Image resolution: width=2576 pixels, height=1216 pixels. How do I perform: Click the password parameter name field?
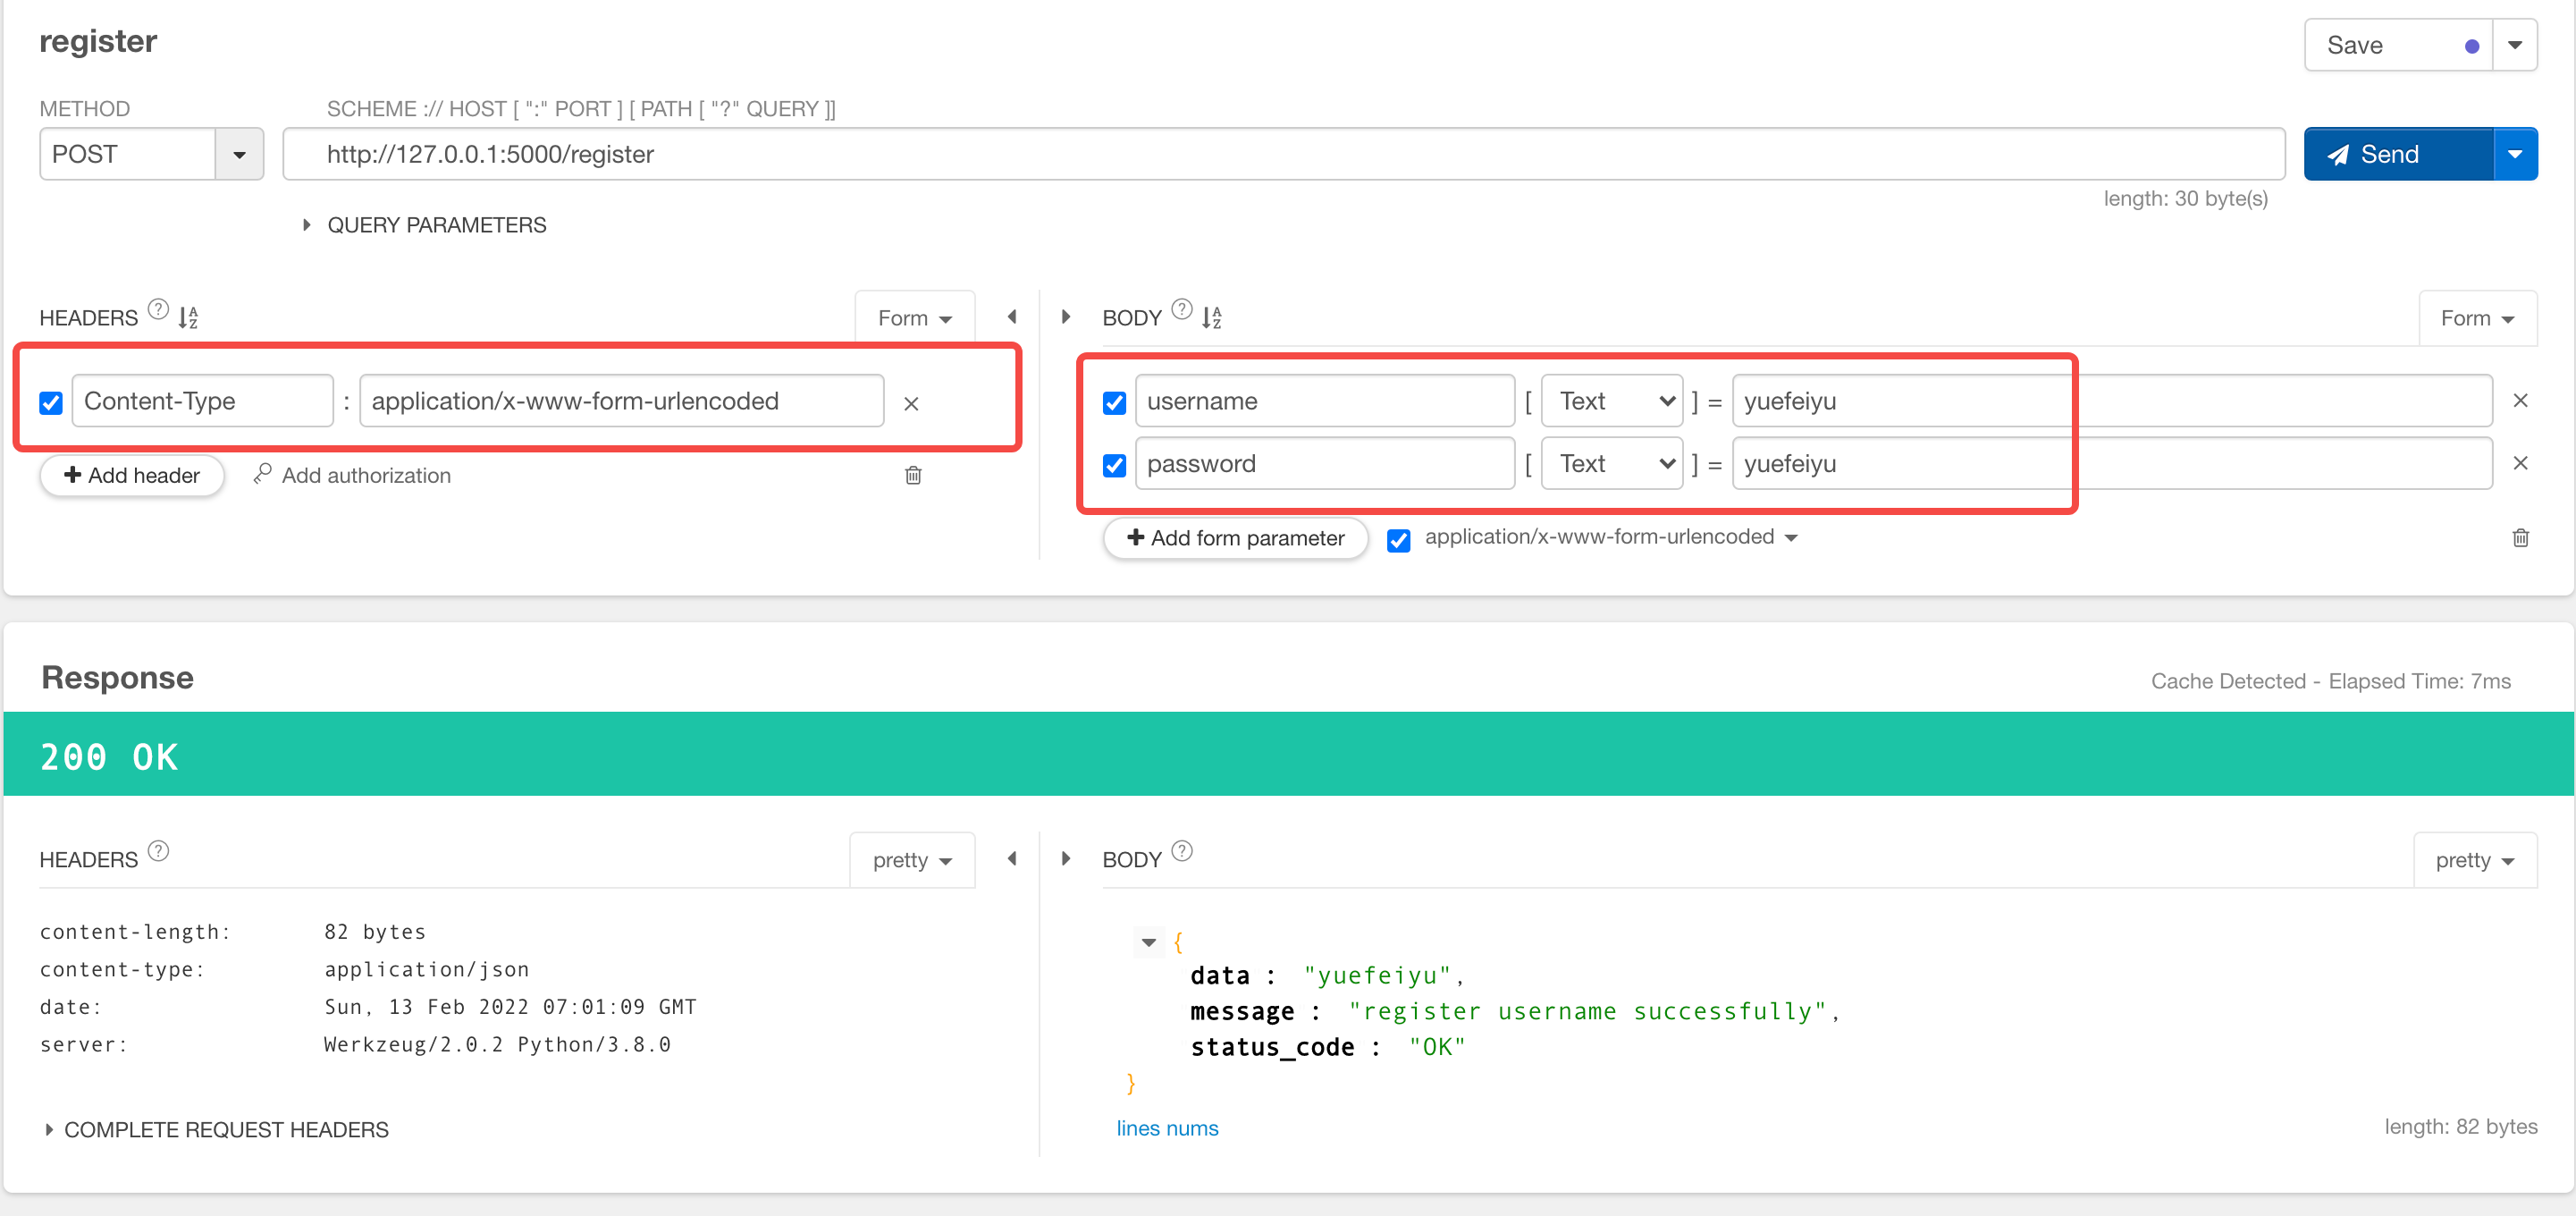tap(1325, 463)
